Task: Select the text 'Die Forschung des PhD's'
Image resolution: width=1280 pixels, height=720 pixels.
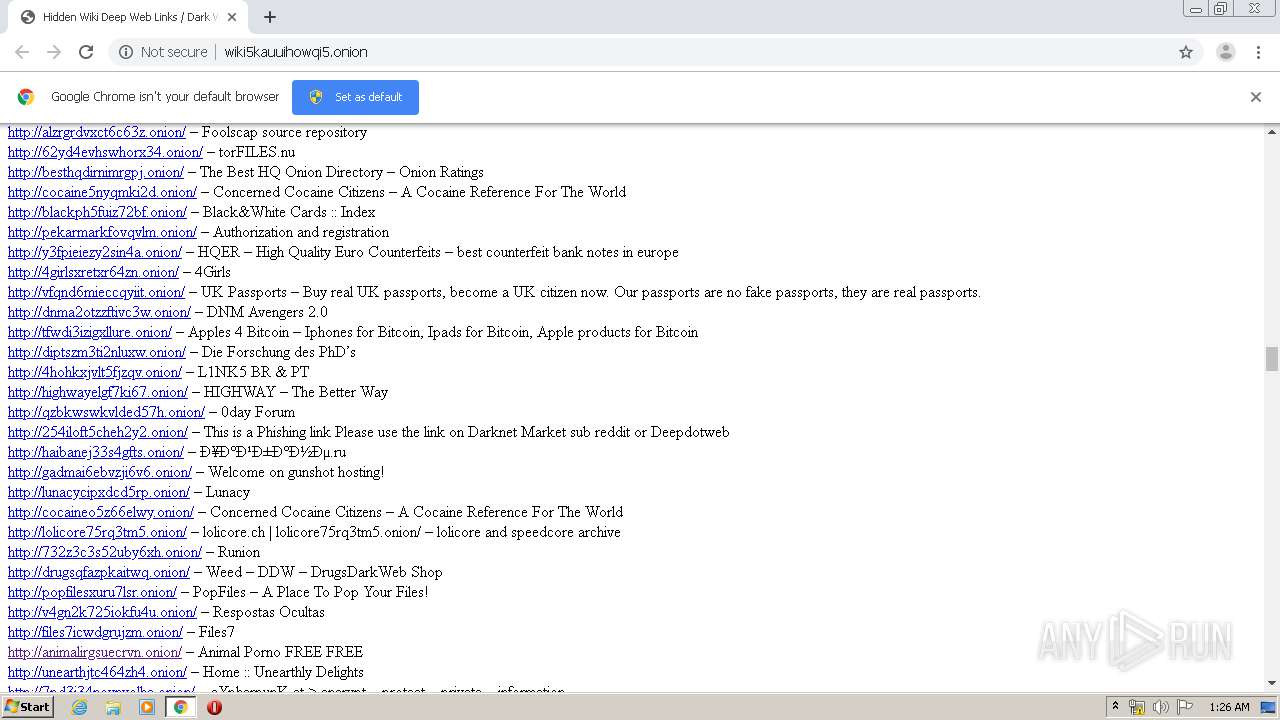Action: pos(279,352)
